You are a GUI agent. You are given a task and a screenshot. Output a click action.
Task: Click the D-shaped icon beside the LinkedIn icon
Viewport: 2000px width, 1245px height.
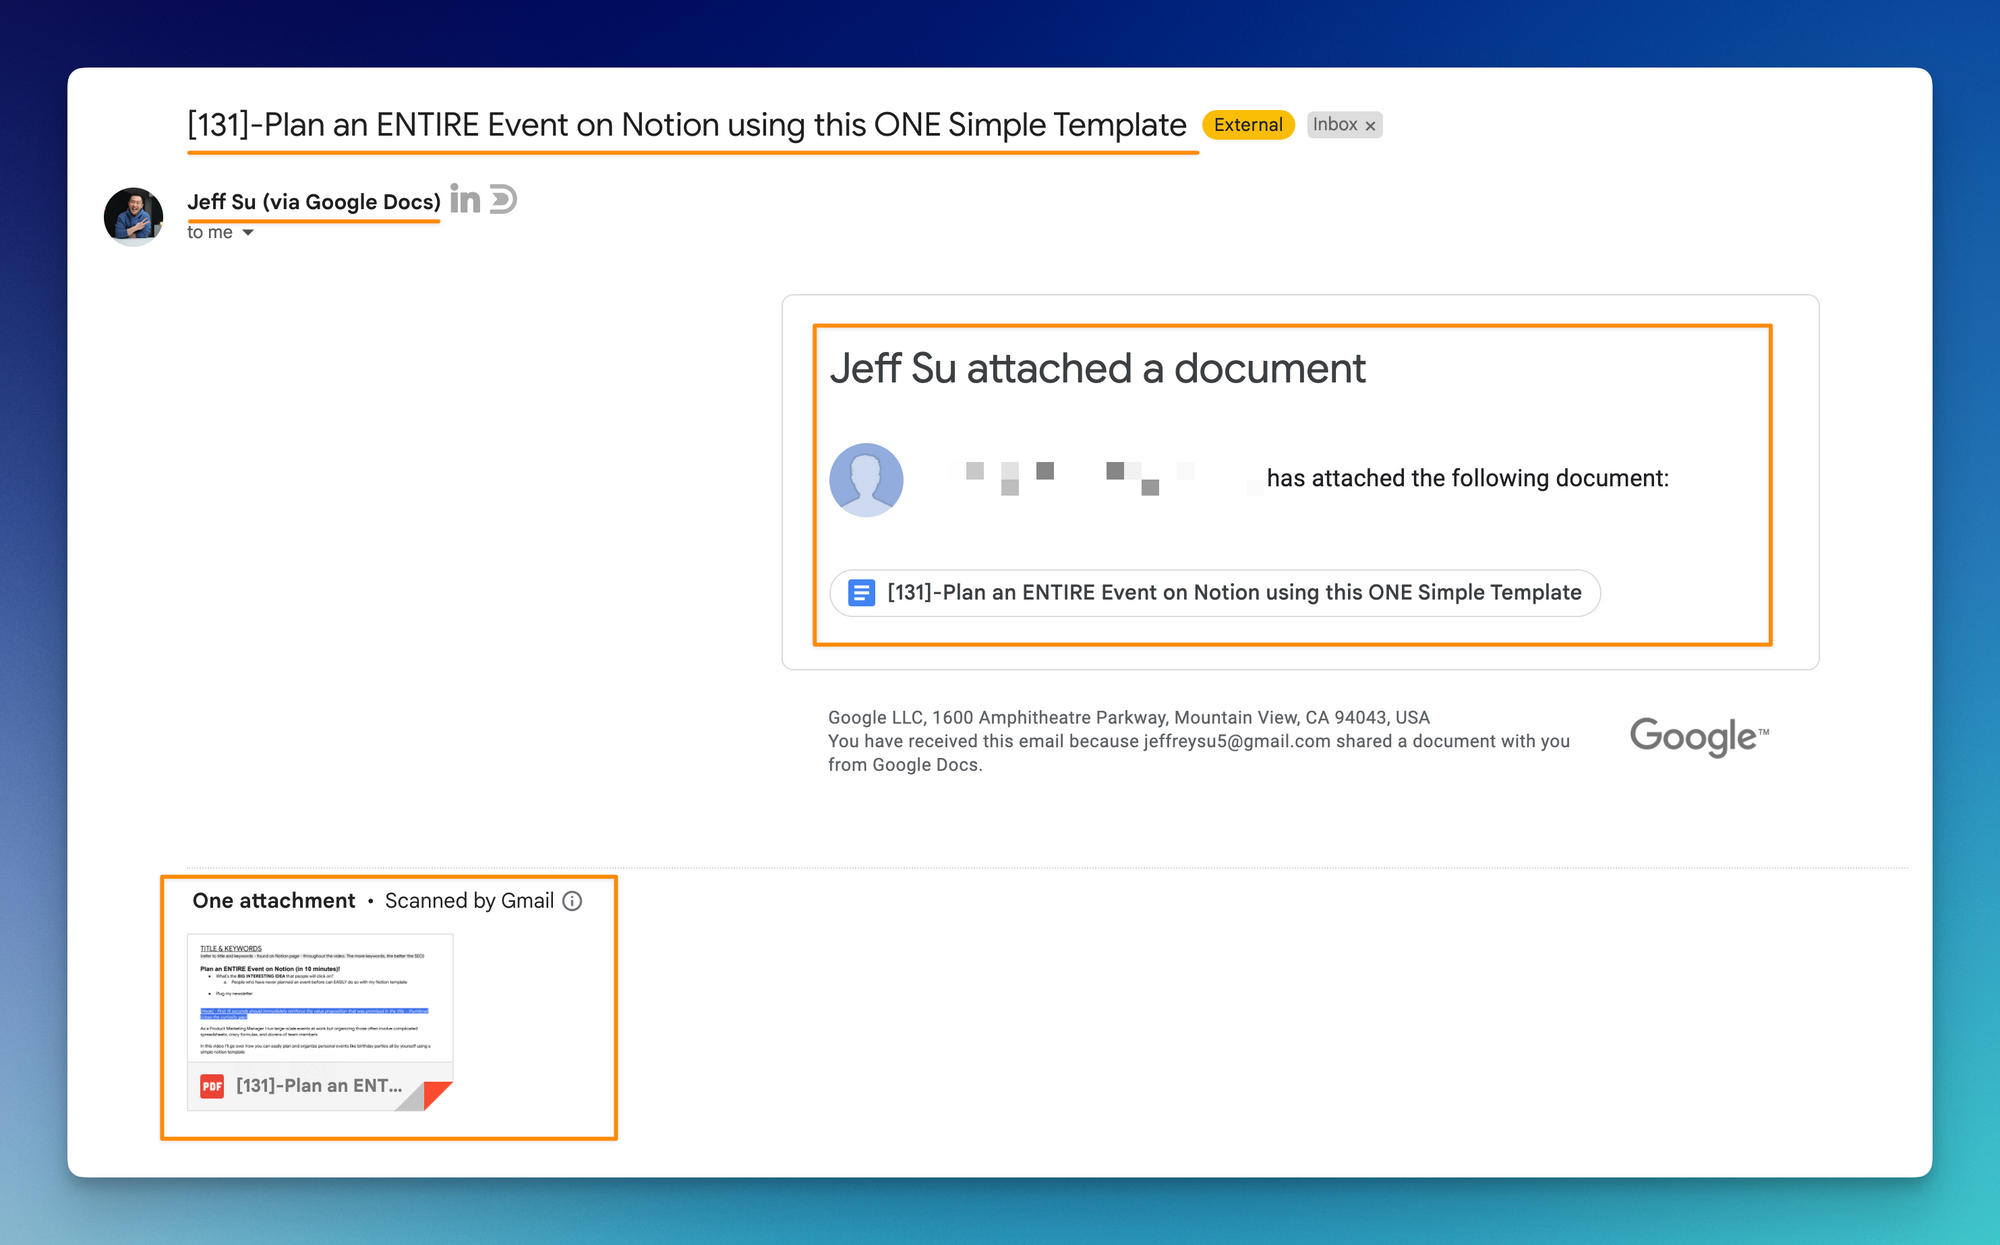coord(503,199)
